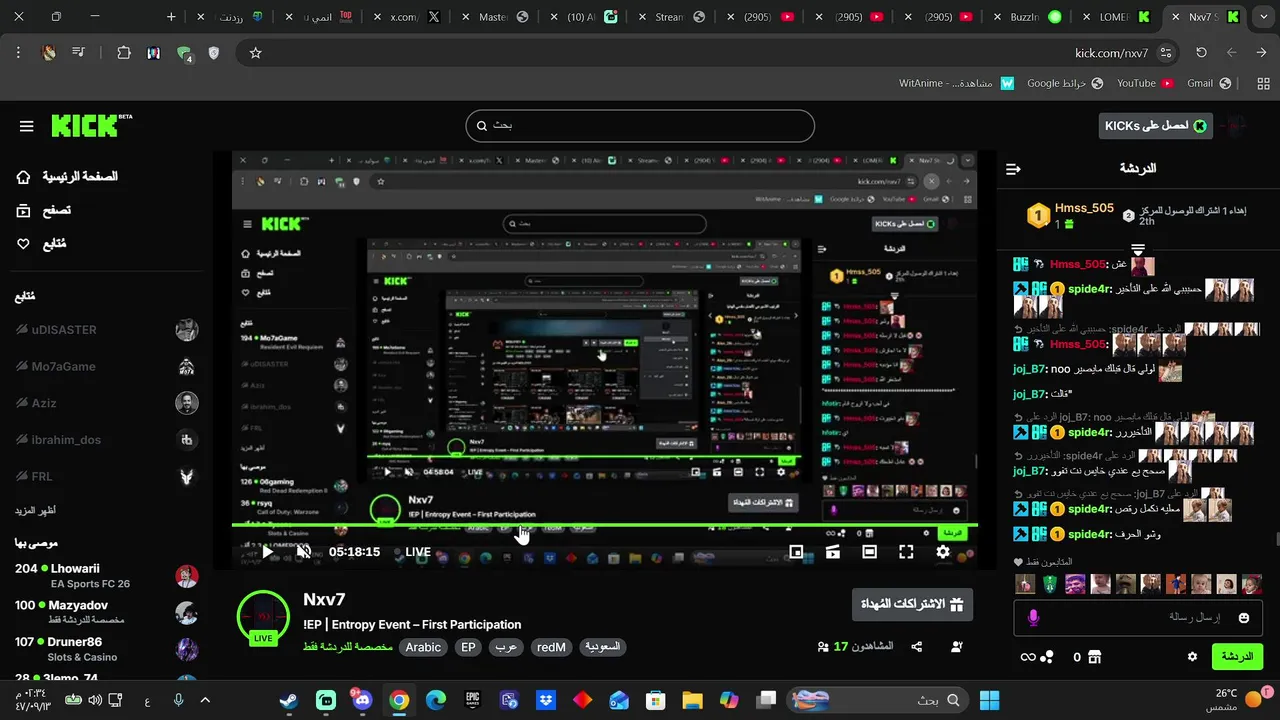Click the Get KICKs button
Image resolution: width=1280 pixels, height=720 pixels.
[1155, 126]
